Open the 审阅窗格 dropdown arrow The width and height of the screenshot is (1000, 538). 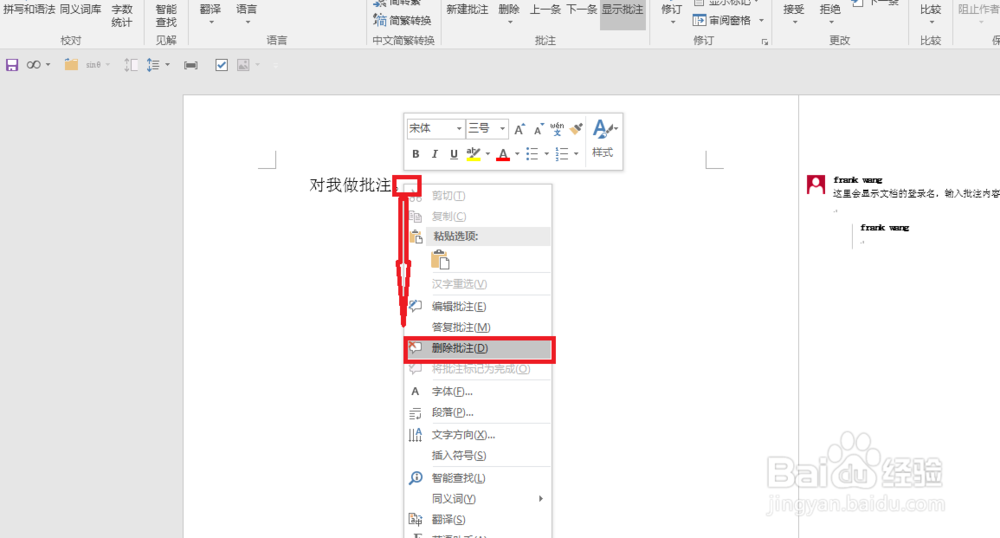(x=761, y=20)
